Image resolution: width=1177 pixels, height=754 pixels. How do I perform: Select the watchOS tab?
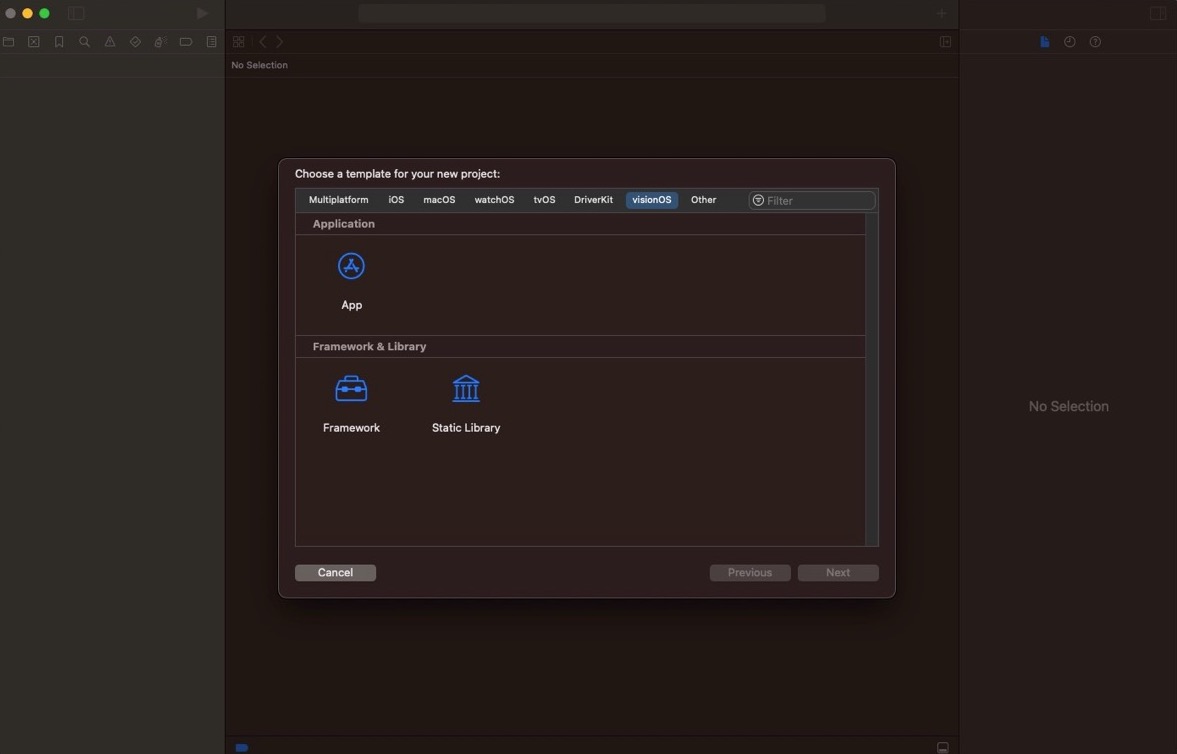pyautogui.click(x=495, y=200)
